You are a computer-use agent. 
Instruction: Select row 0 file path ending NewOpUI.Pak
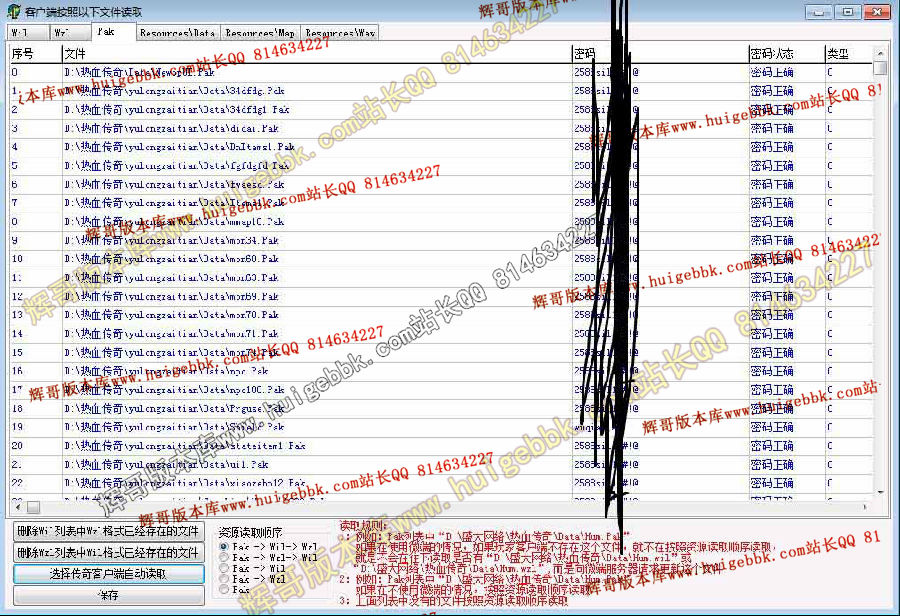point(139,72)
